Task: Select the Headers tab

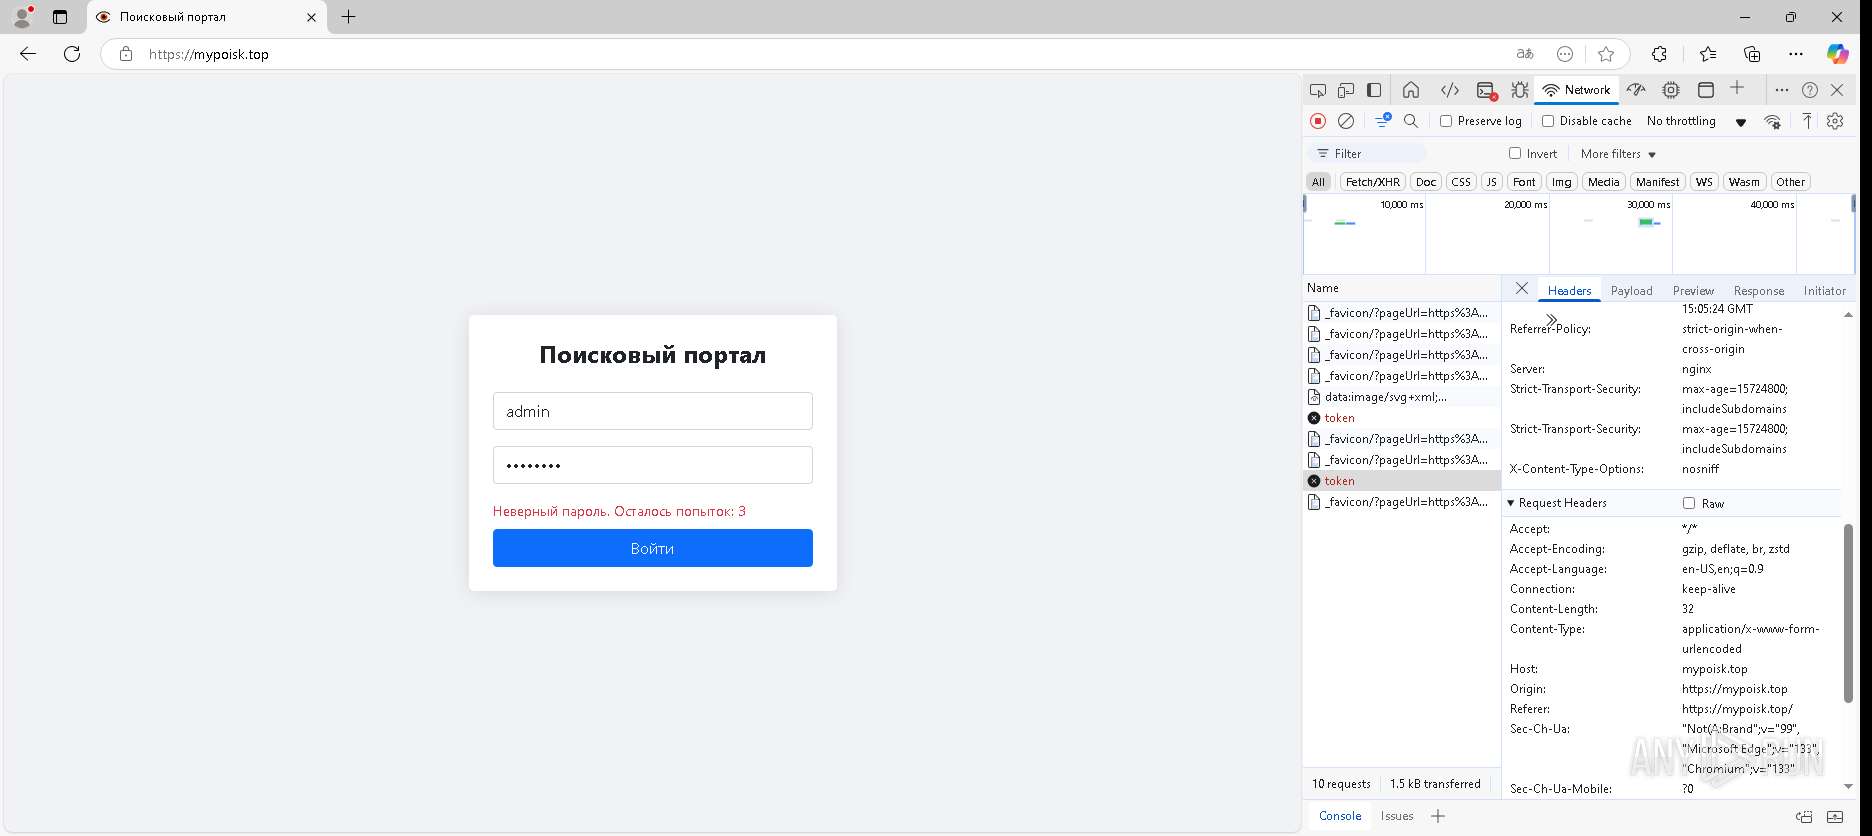Action: [x=1569, y=291]
